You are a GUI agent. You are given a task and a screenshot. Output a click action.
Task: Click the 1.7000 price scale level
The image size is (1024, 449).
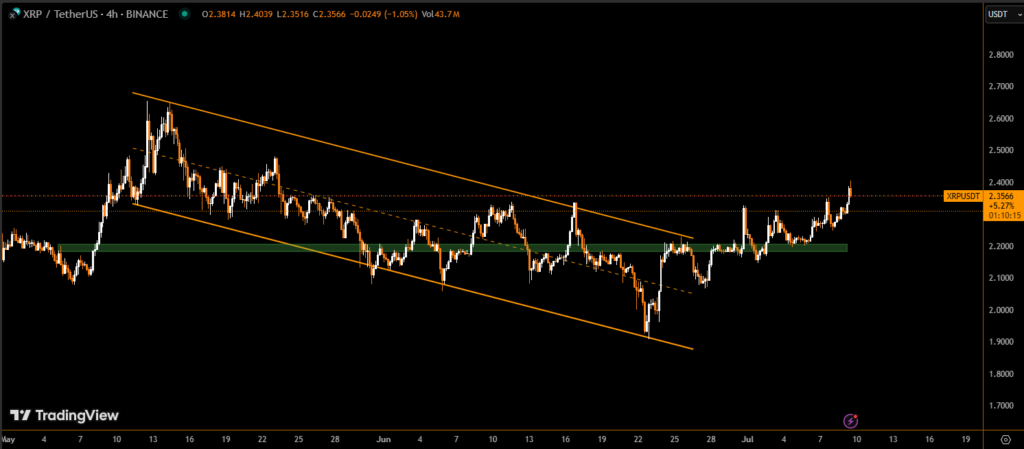click(x=1001, y=405)
